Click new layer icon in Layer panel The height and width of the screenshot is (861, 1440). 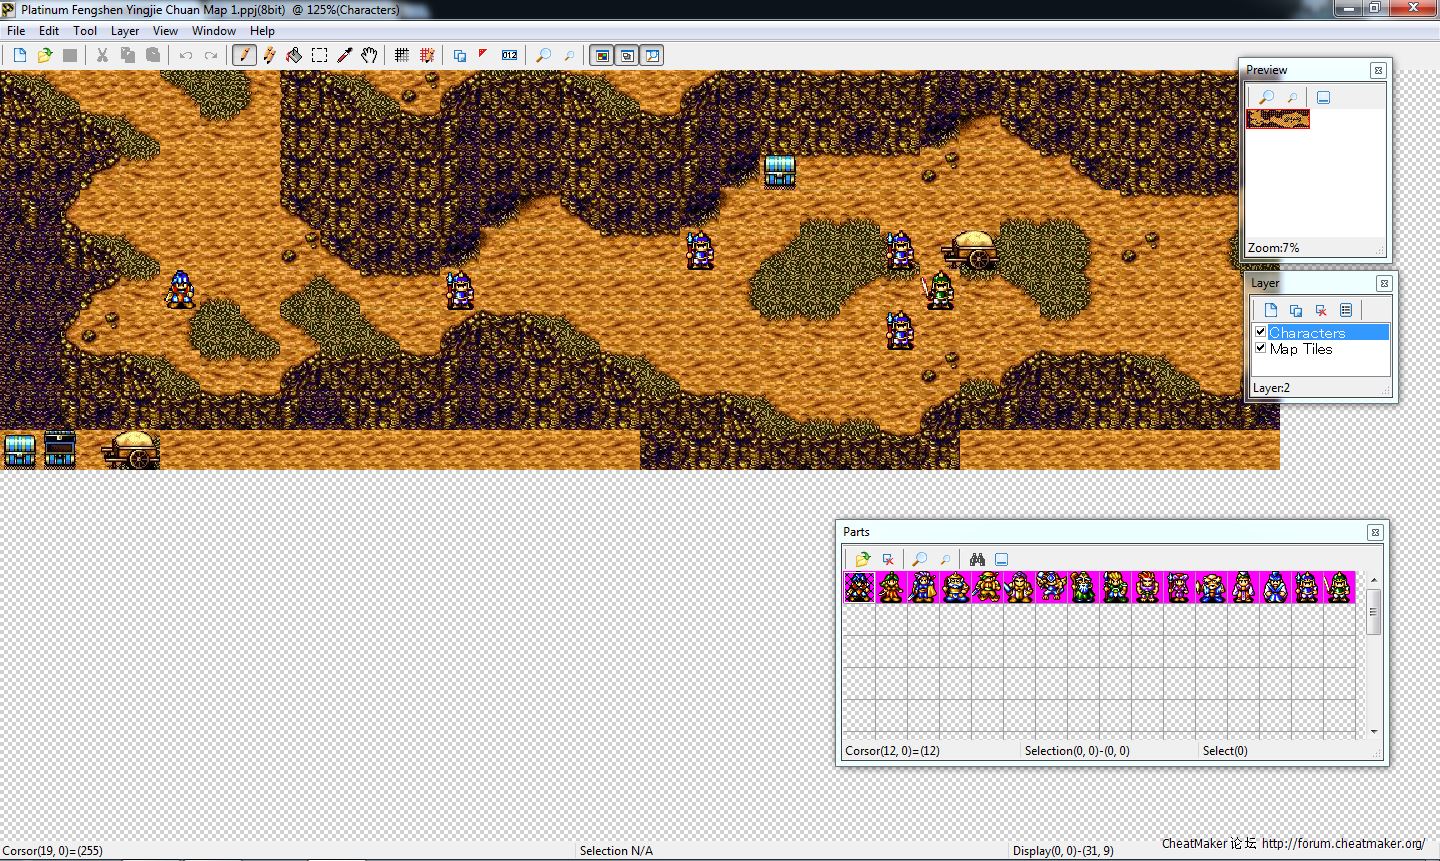(1271, 311)
